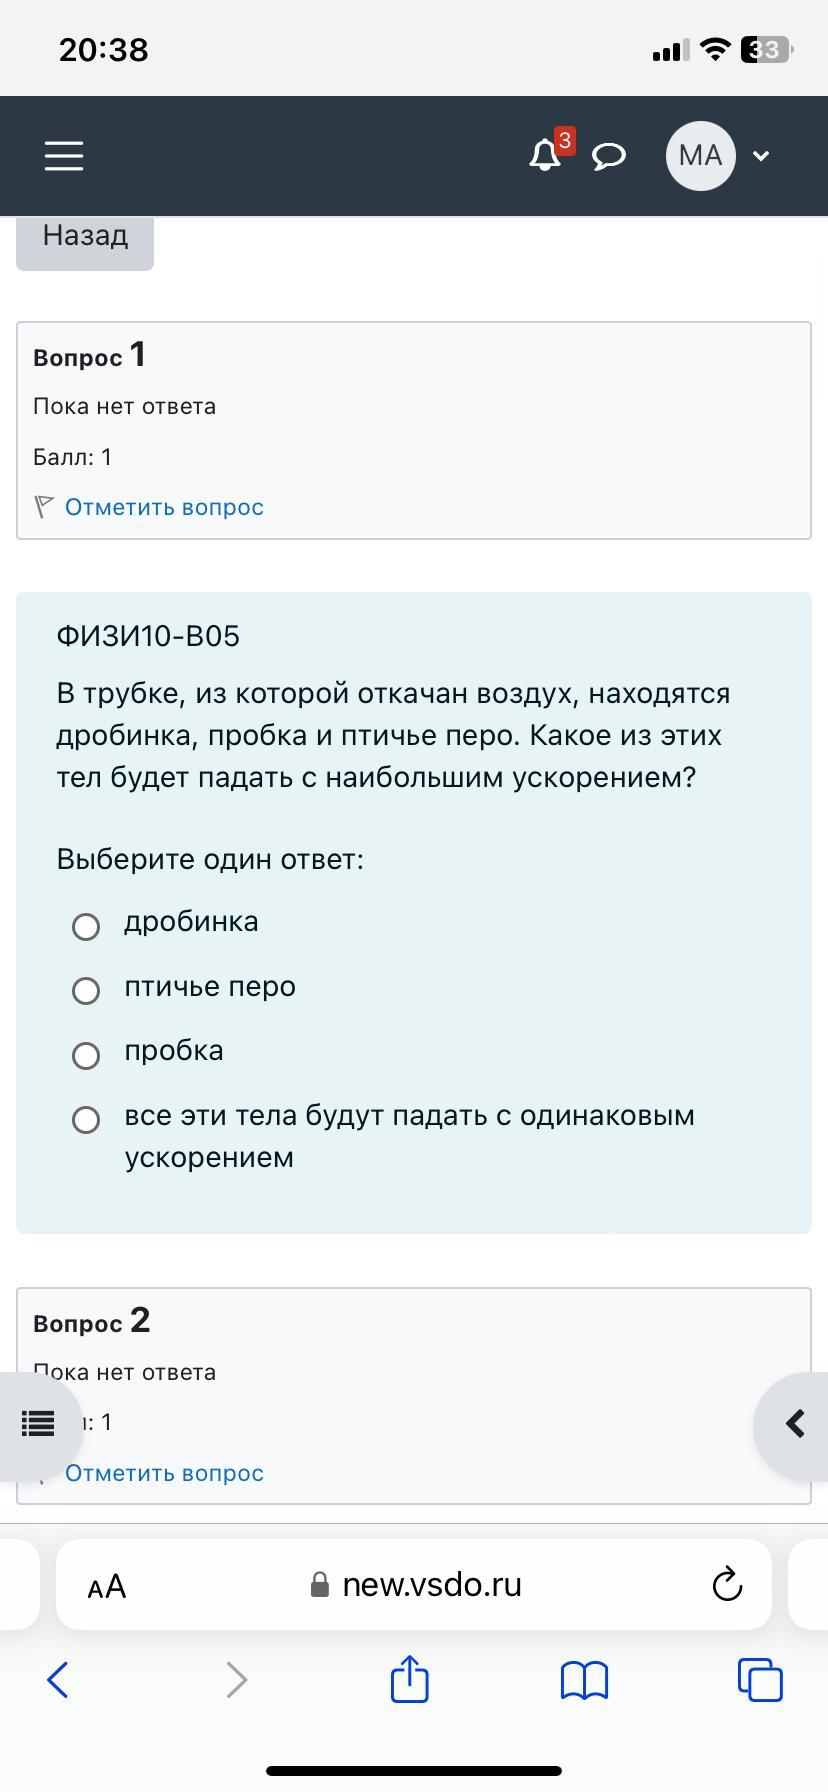Image resolution: width=828 pixels, height=1792 pixels.
Task: Flag question 2 with Отметить вопрос
Action: point(164,1473)
